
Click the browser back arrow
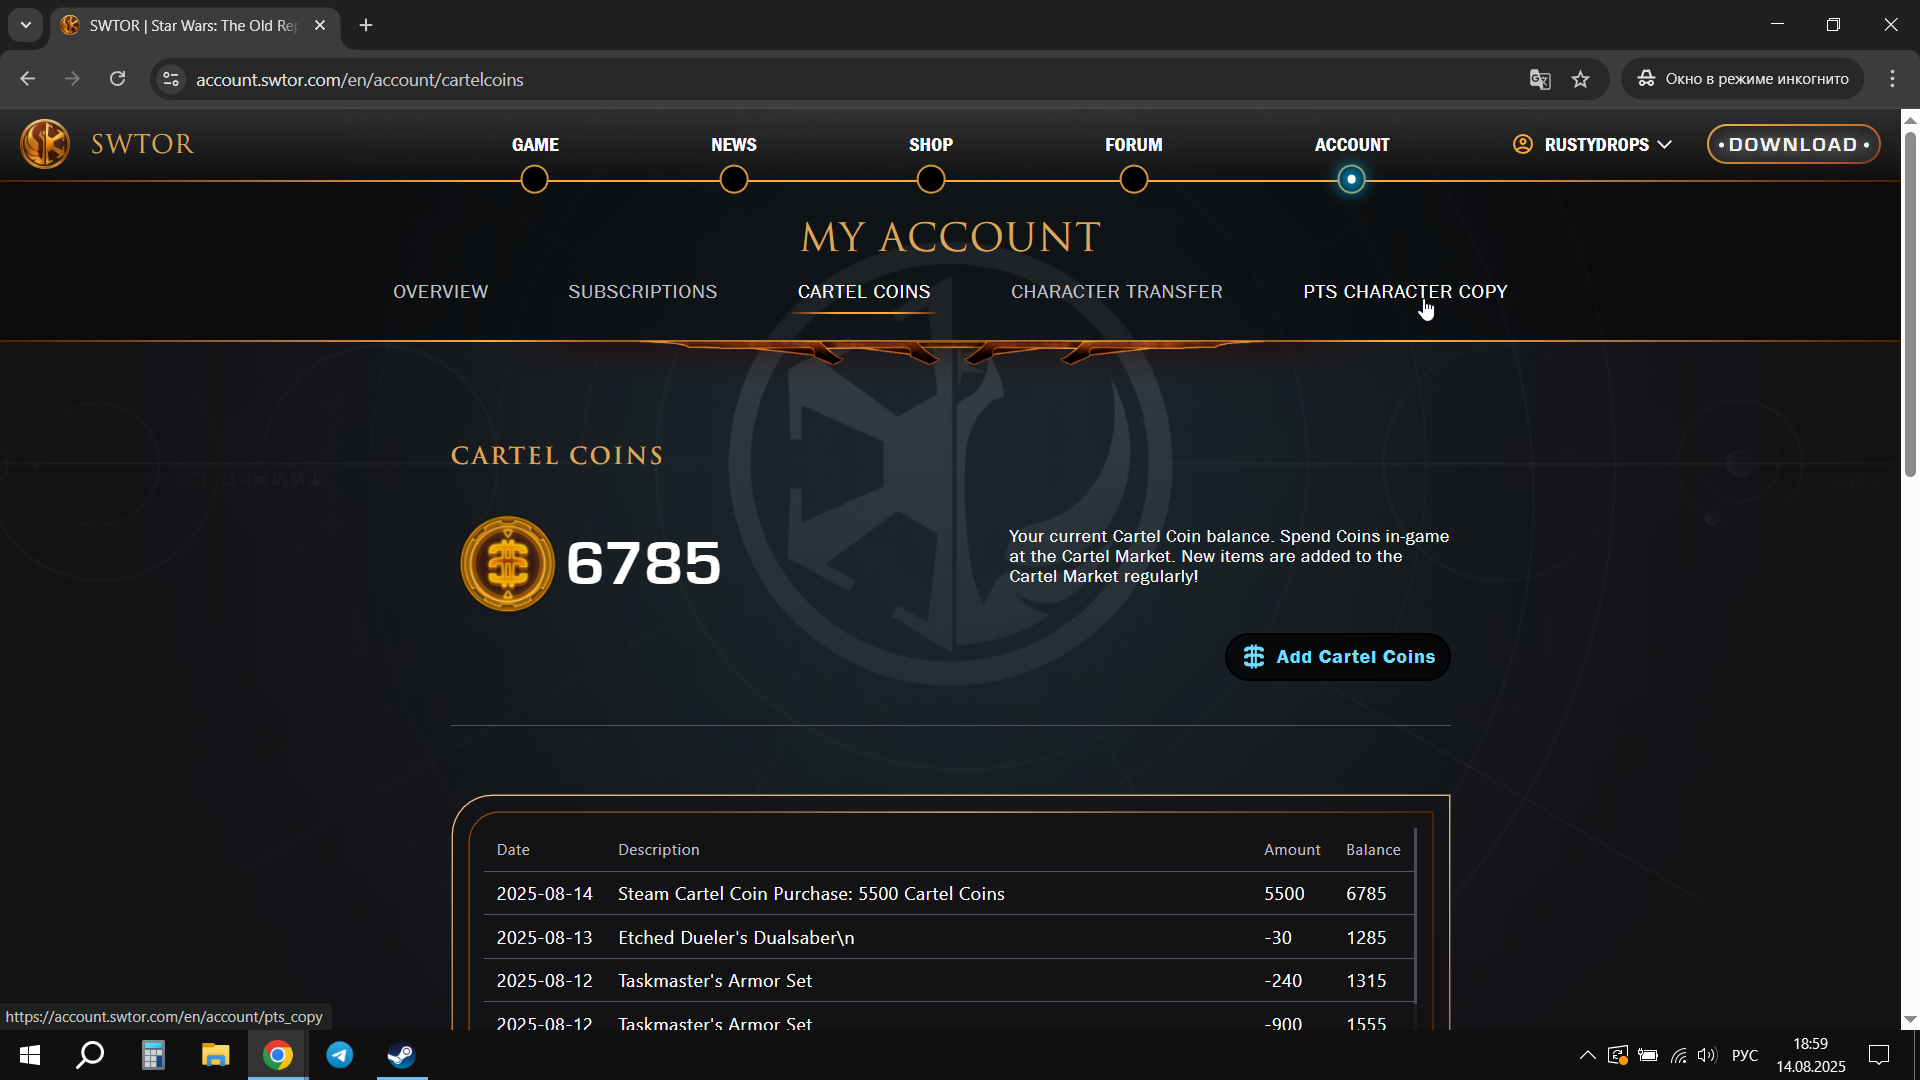tap(27, 79)
